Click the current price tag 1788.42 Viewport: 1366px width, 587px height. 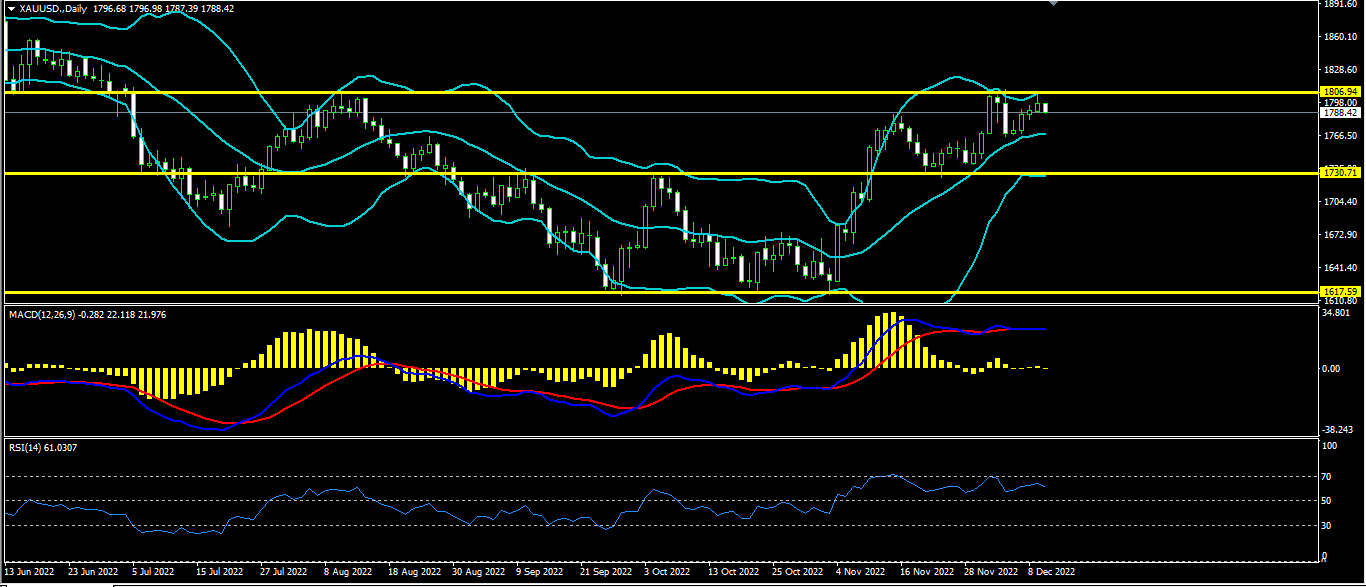[1339, 112]
